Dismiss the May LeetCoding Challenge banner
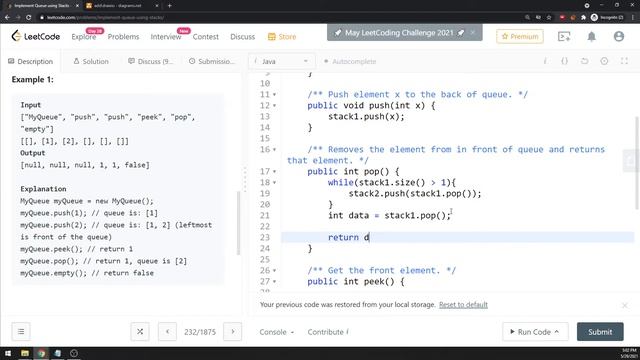This screenshot has width=640, height=360. click(473, 32)
